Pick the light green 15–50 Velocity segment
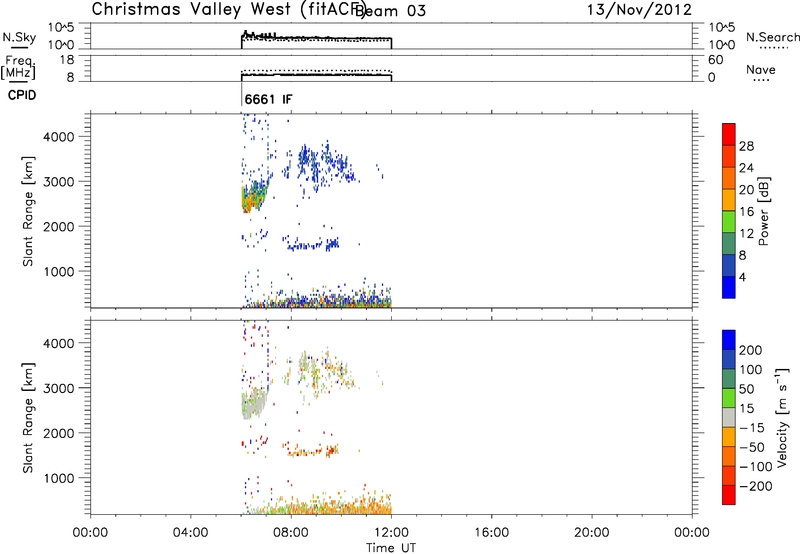The image size is (800, 554). (729, 398)
